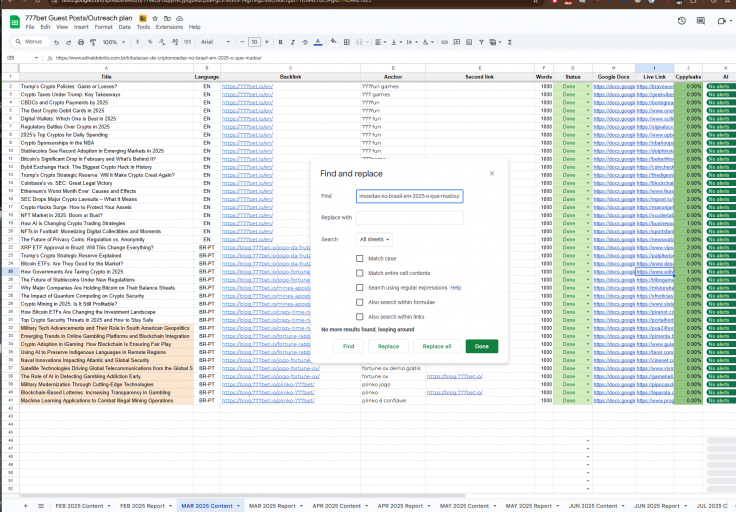Toggle italic formatting
Image resolution: width=736 pixels, height=512 pixels.
[292, 42]
